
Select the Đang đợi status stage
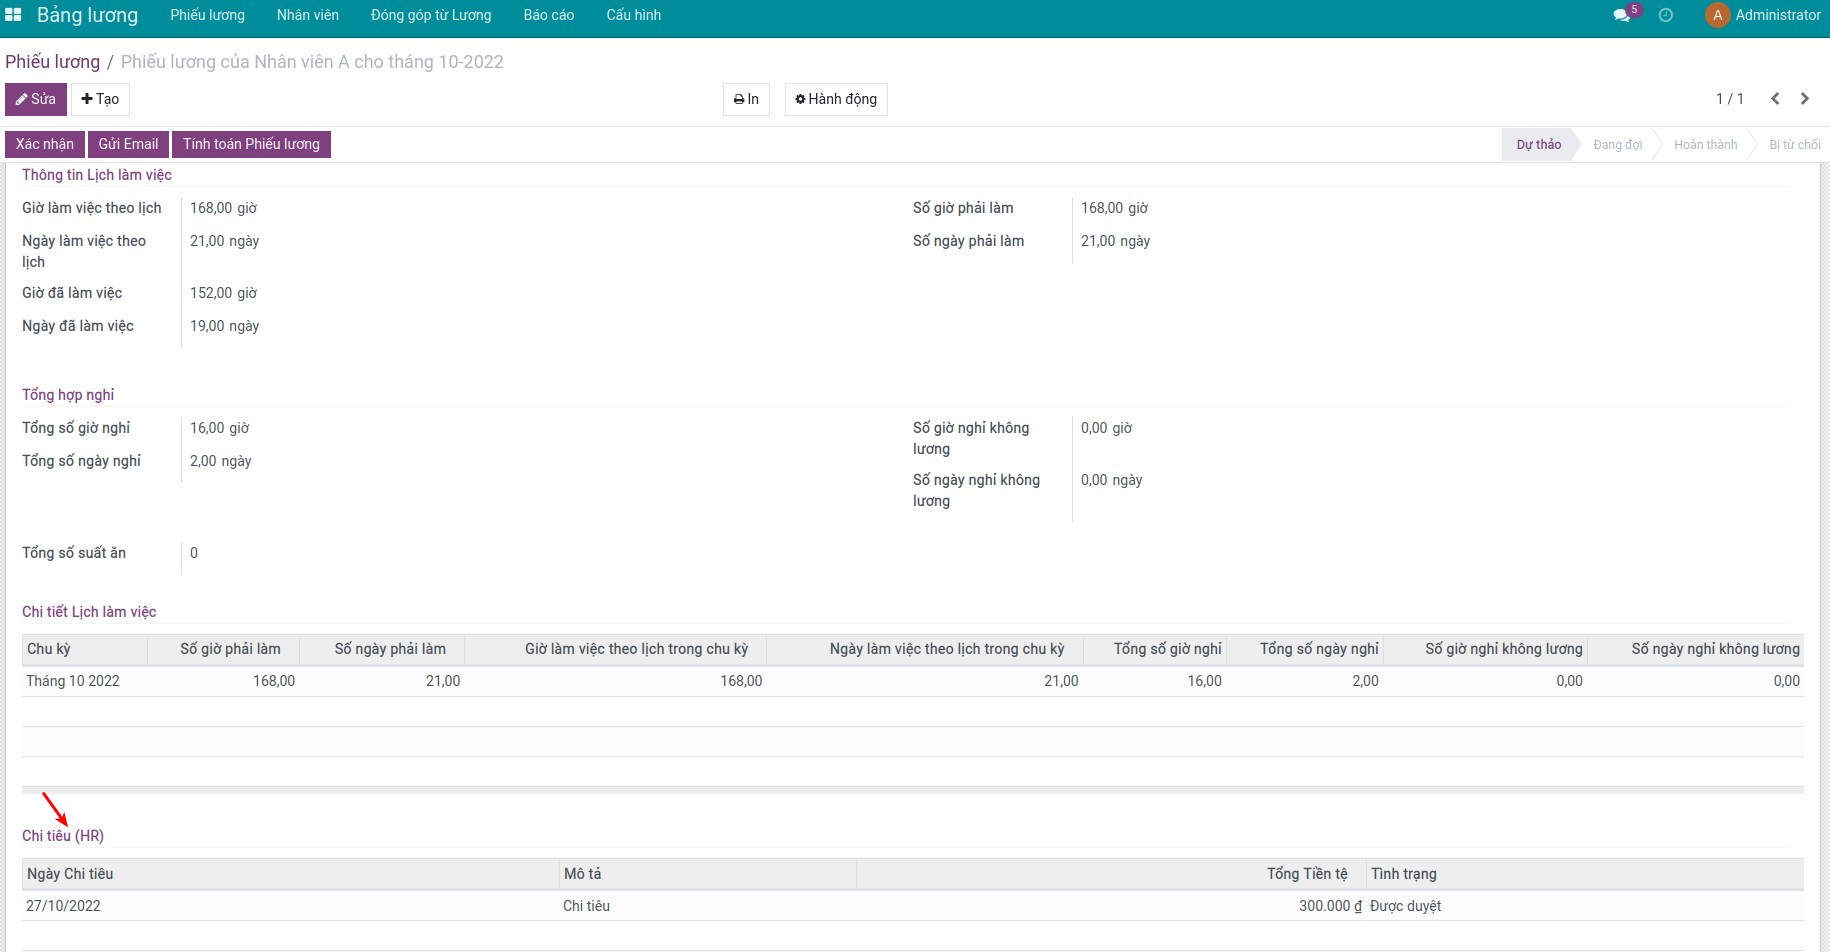click(1617, 145)
